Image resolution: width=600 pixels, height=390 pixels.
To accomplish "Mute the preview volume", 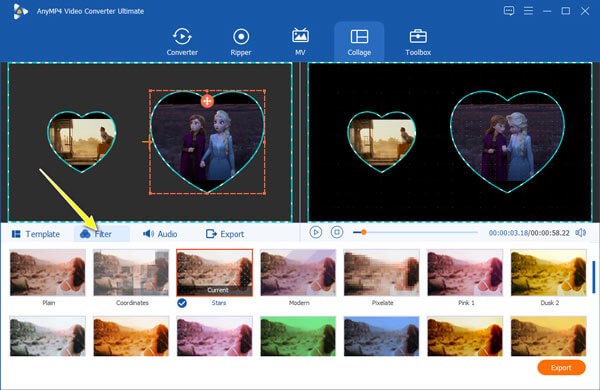I will point(581,233).
